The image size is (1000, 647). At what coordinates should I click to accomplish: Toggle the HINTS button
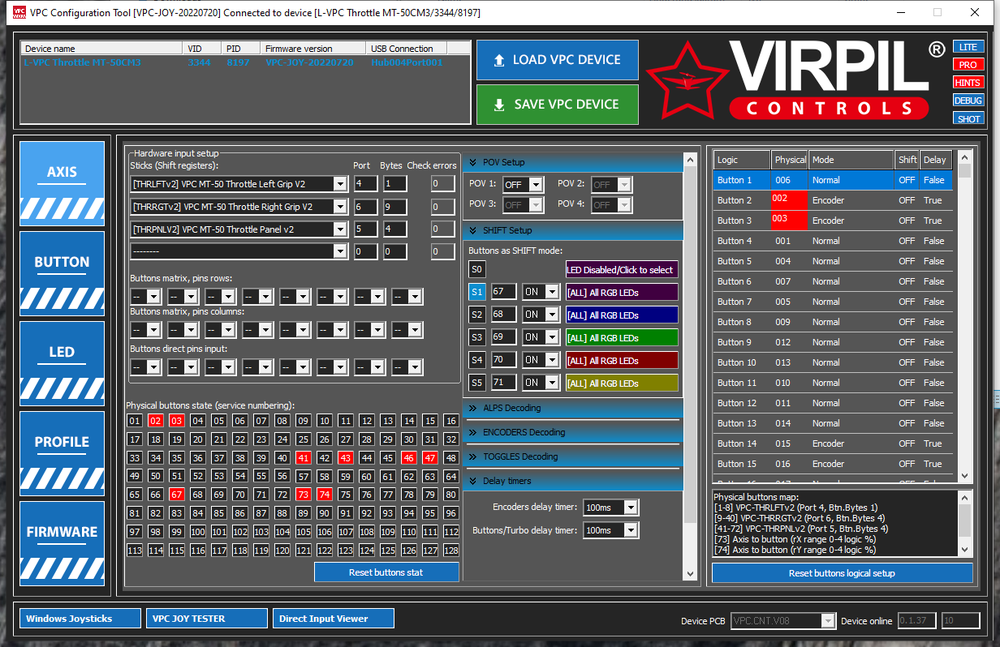(968, 82)
